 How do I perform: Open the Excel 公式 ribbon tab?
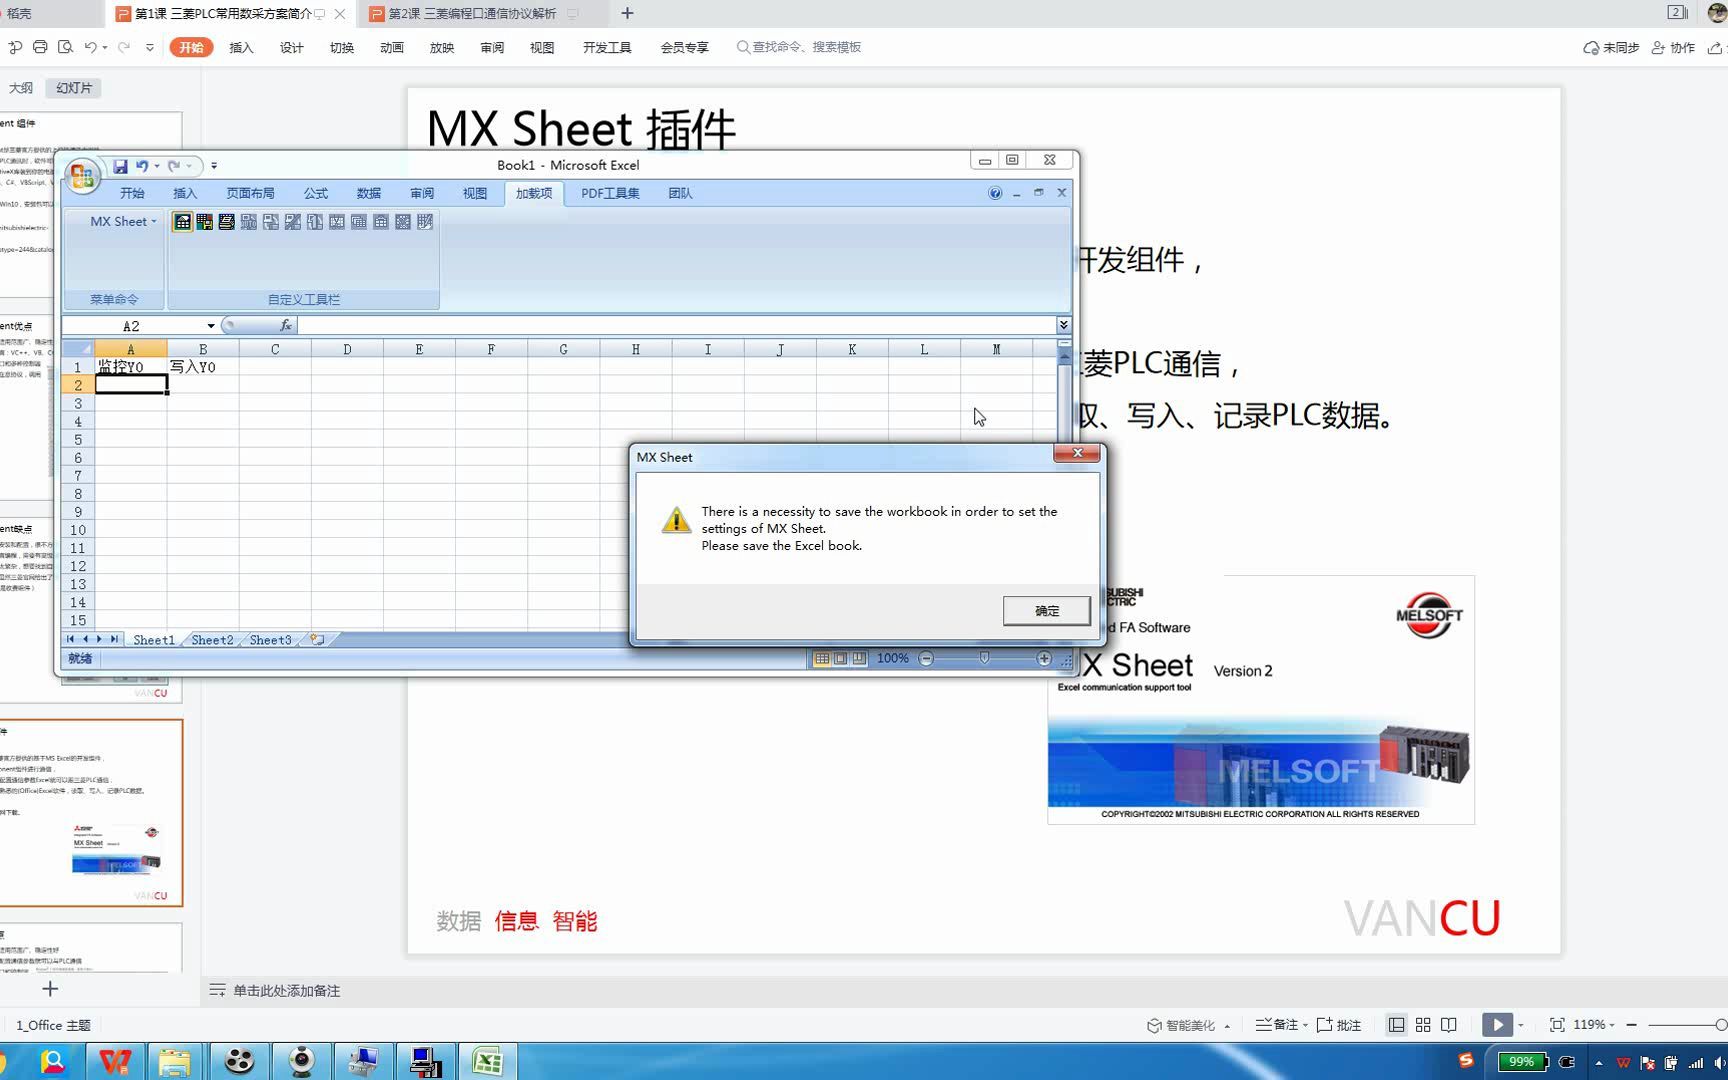point(316,193)
